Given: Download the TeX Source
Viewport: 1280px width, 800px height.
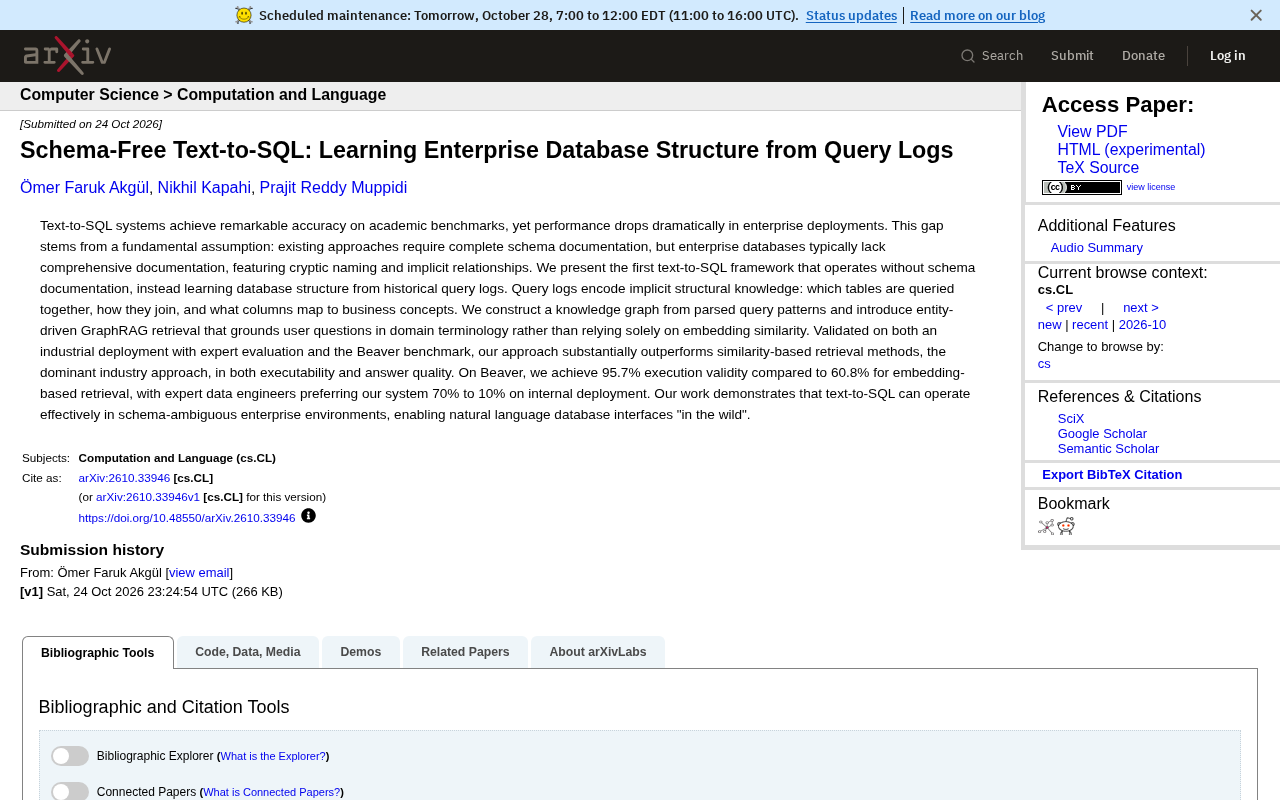Looking at the screenshot, I should (x=1098, y=168).
